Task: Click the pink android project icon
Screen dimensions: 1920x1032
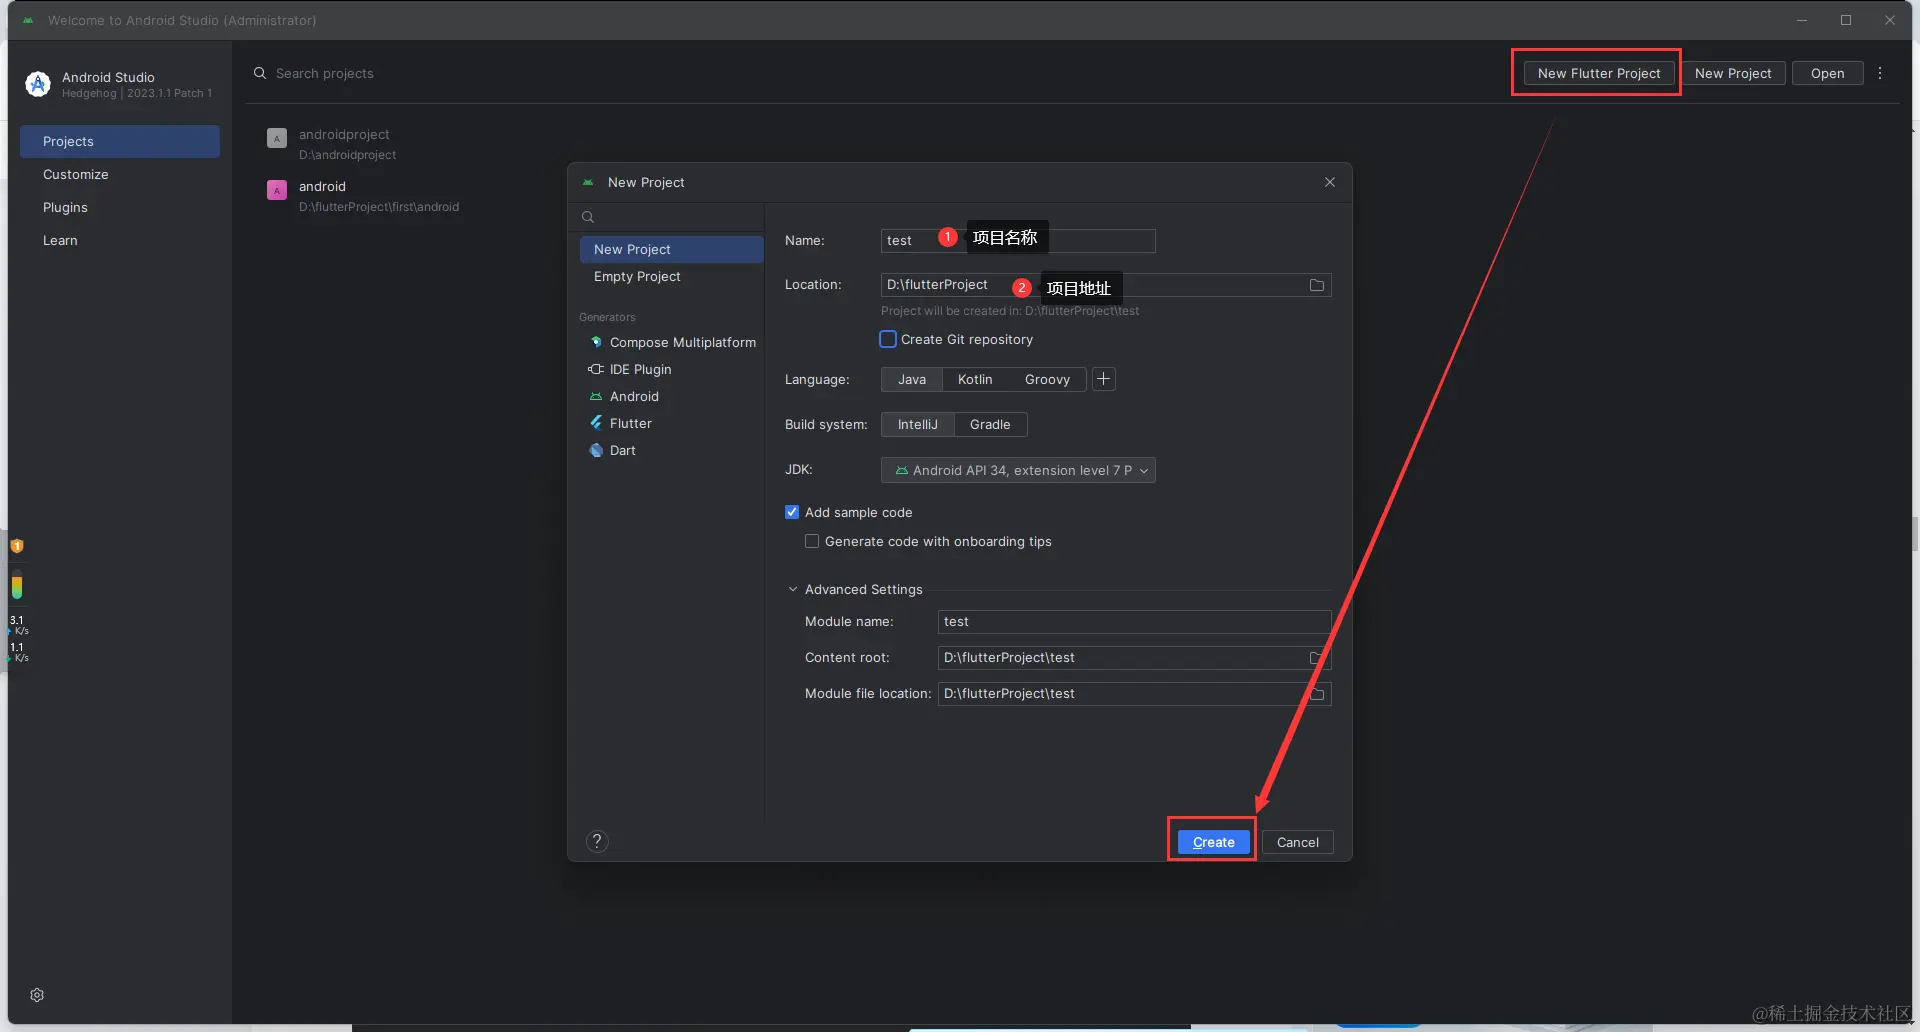Action: click(x=277, y=190)
